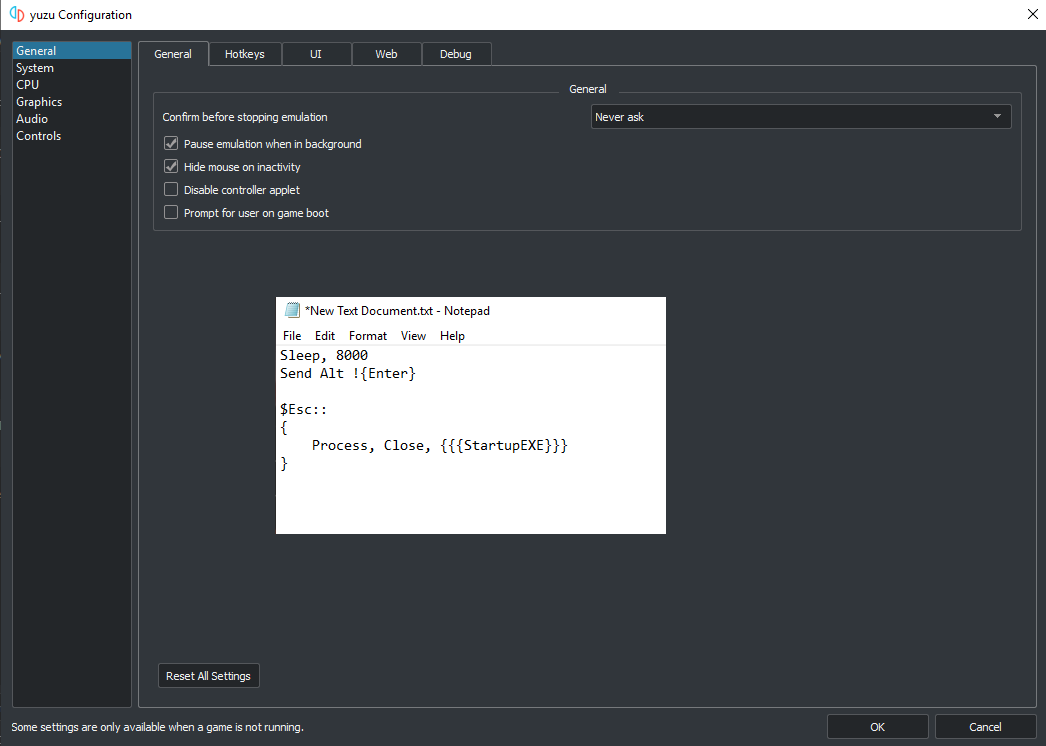Go to the Debug tab

point(456,54)
